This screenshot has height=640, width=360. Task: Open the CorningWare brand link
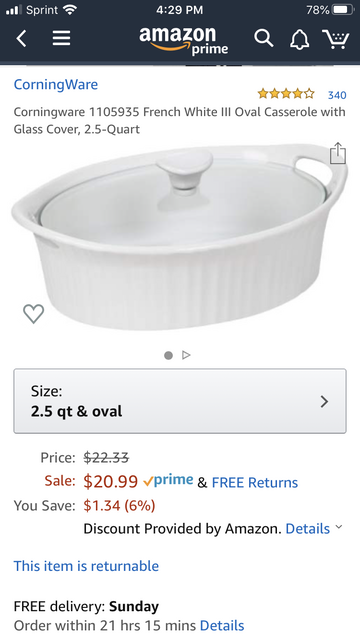pos(56,84)
